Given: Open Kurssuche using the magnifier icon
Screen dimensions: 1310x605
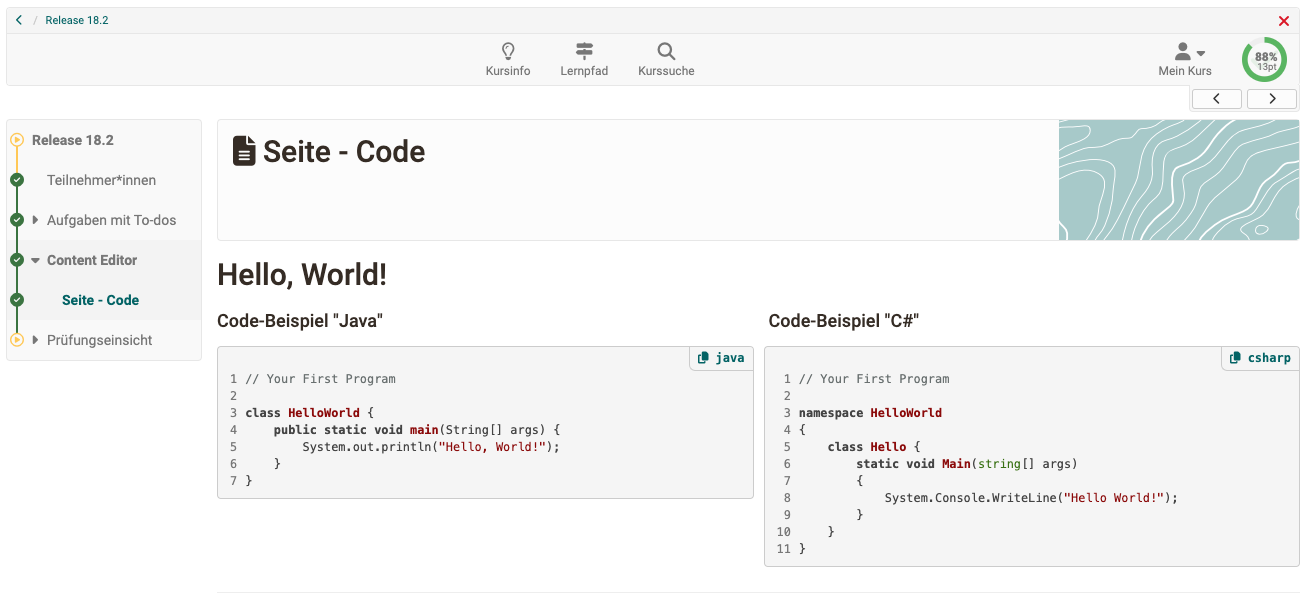Looking at the screenshot, I should point(665,52).
